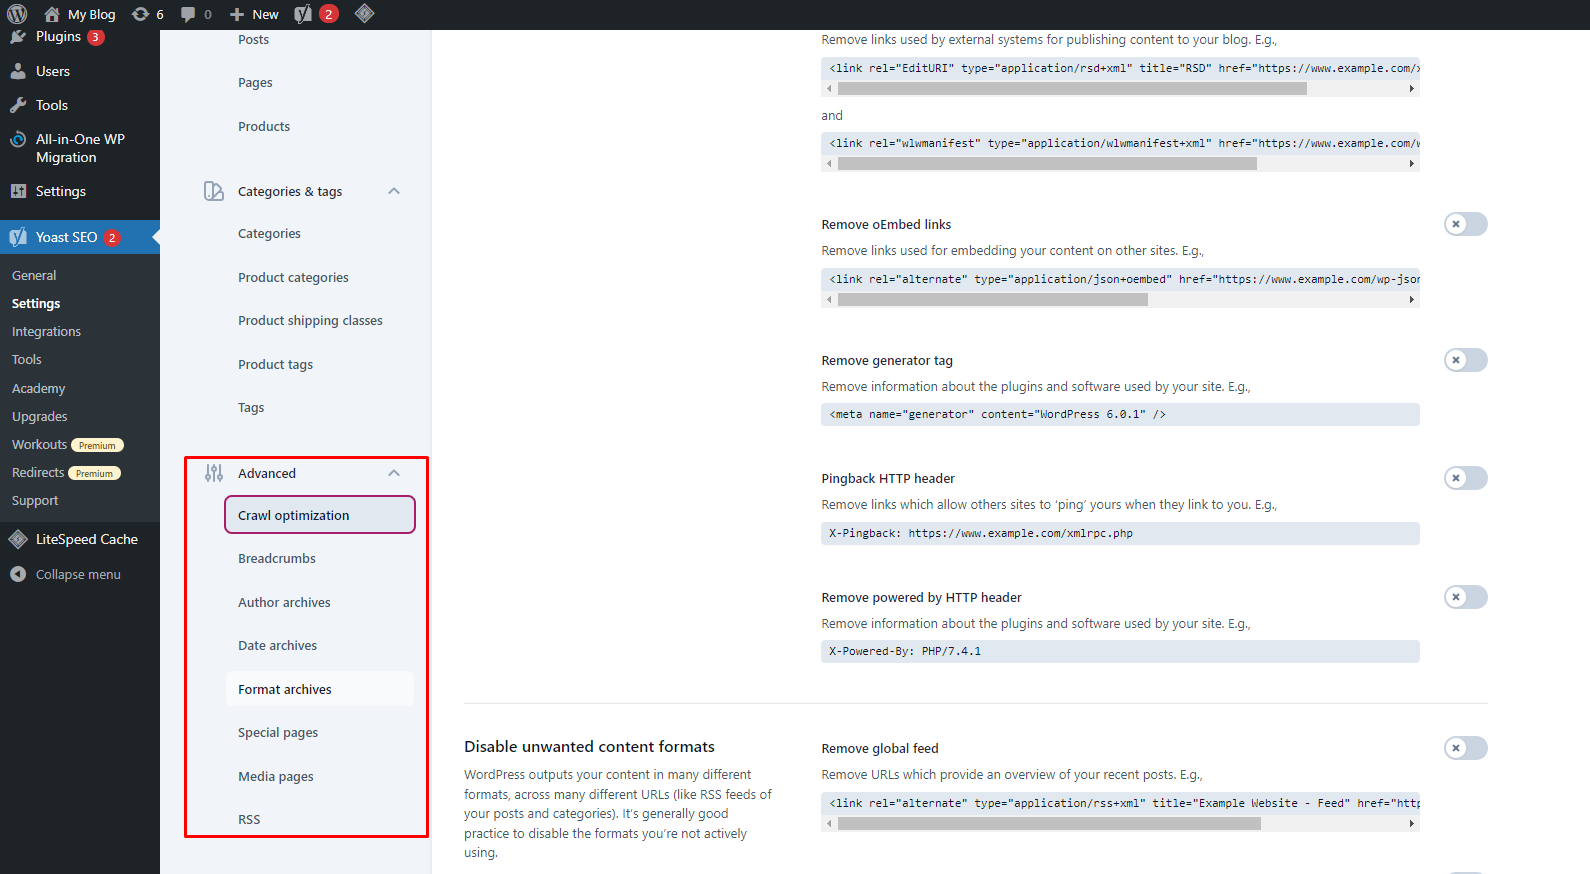Click the Categories & tags icon
This screenshot has width=1590, height=874.
coord(214,191)
